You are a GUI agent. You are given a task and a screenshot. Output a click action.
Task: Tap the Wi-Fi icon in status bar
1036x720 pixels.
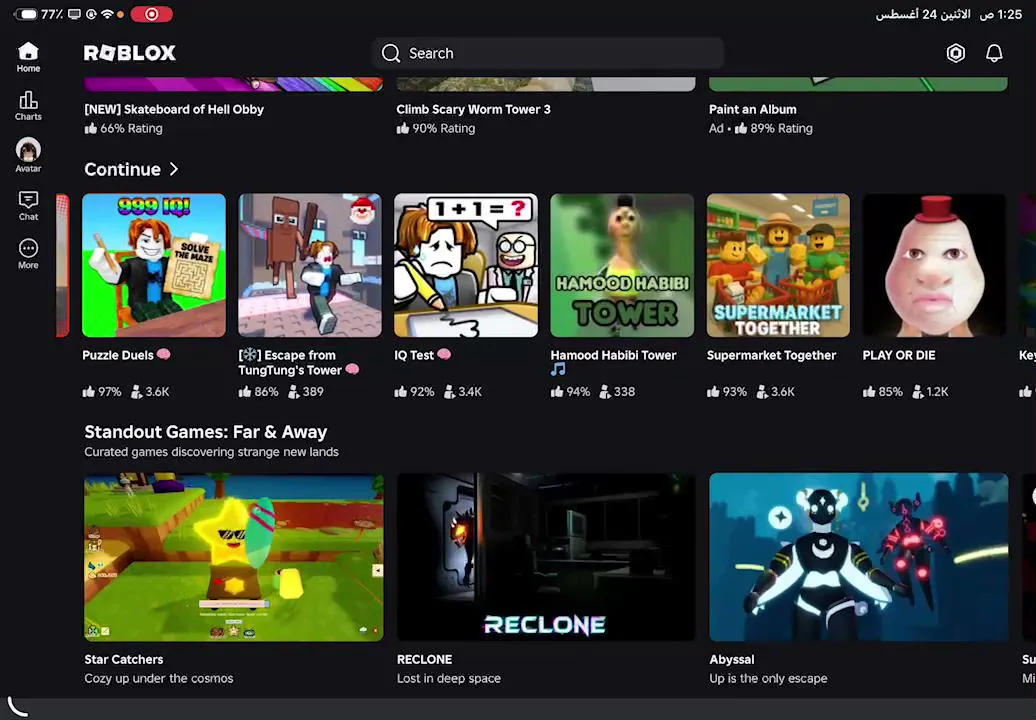pyautogui.click(x=107, y=14)
